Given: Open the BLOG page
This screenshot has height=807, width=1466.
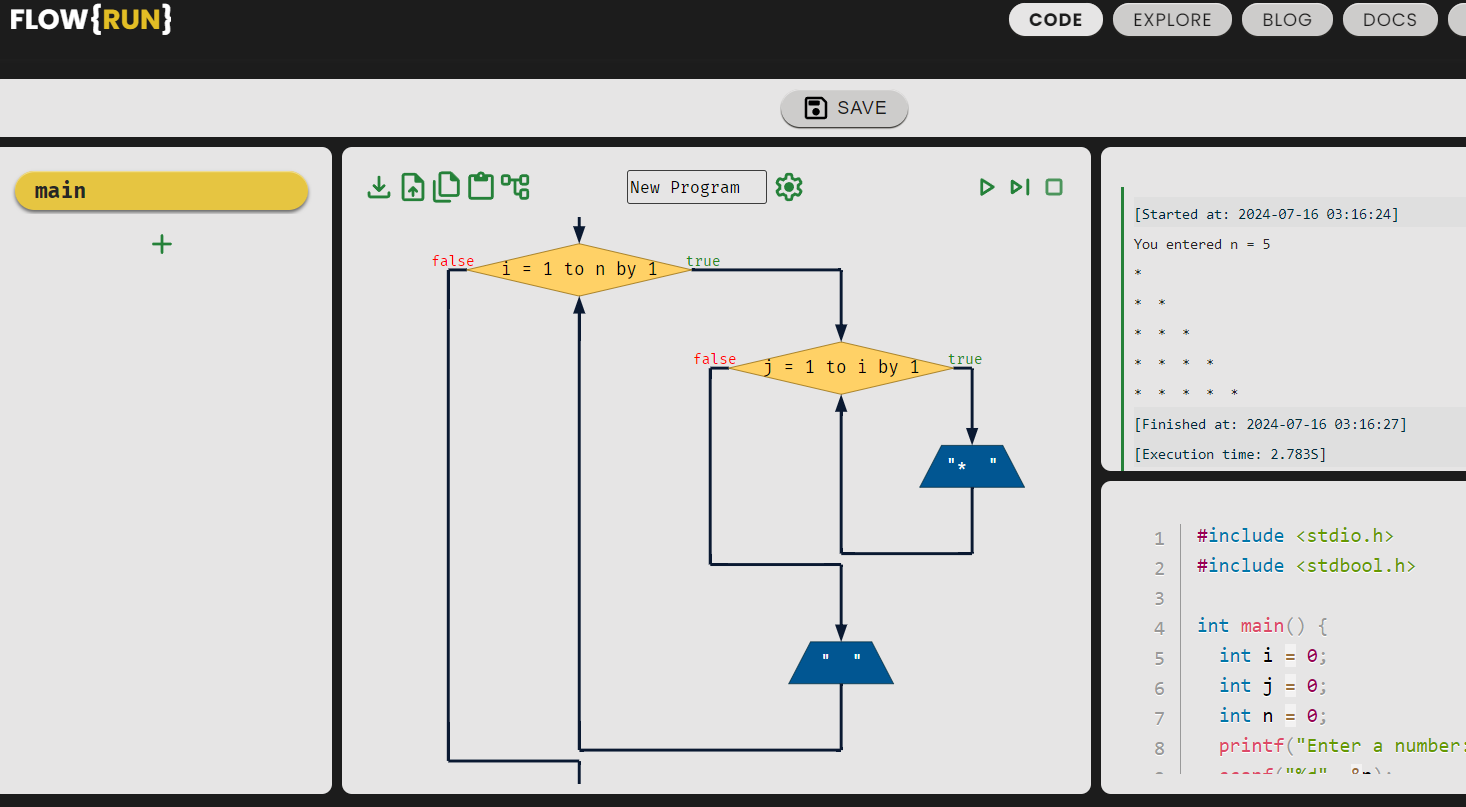Looking at the screenshot, I should tap(1287, 19).
